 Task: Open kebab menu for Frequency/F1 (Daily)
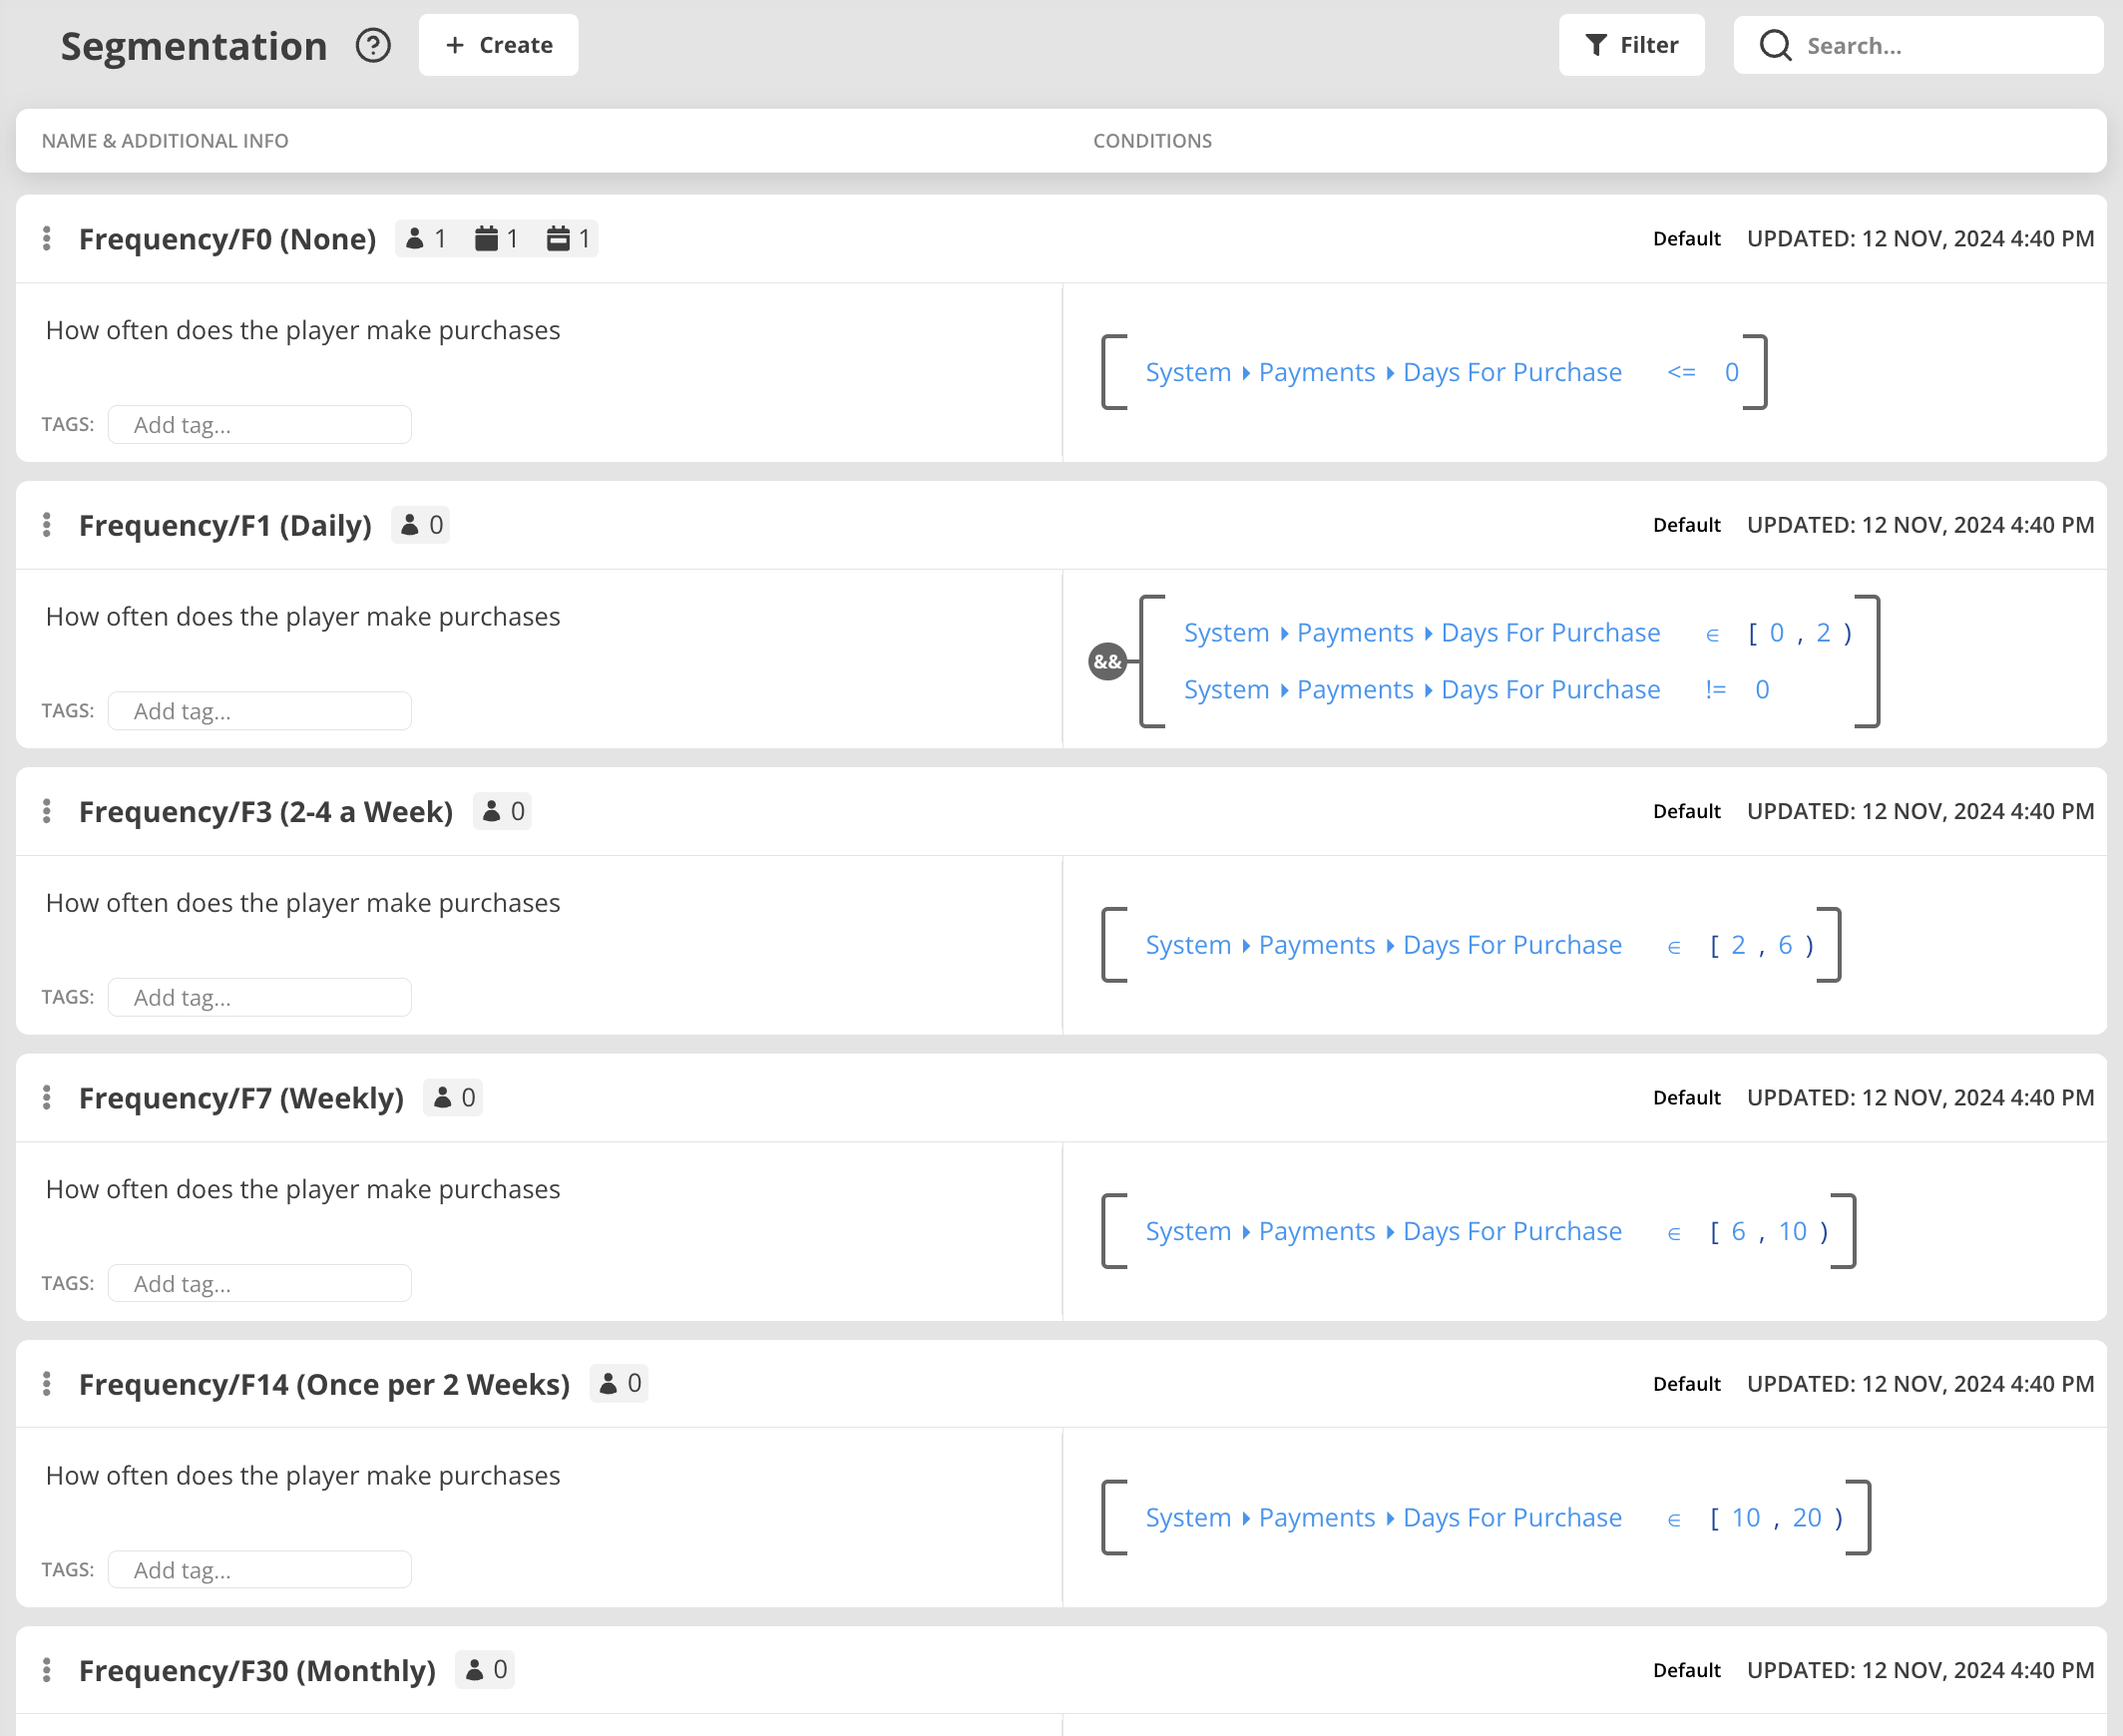coord(47,525)
